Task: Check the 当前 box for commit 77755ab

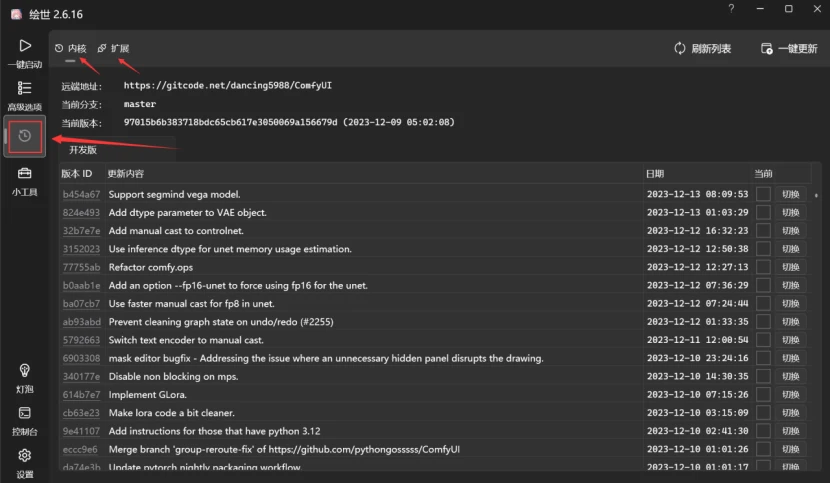Action: point(763,267)
